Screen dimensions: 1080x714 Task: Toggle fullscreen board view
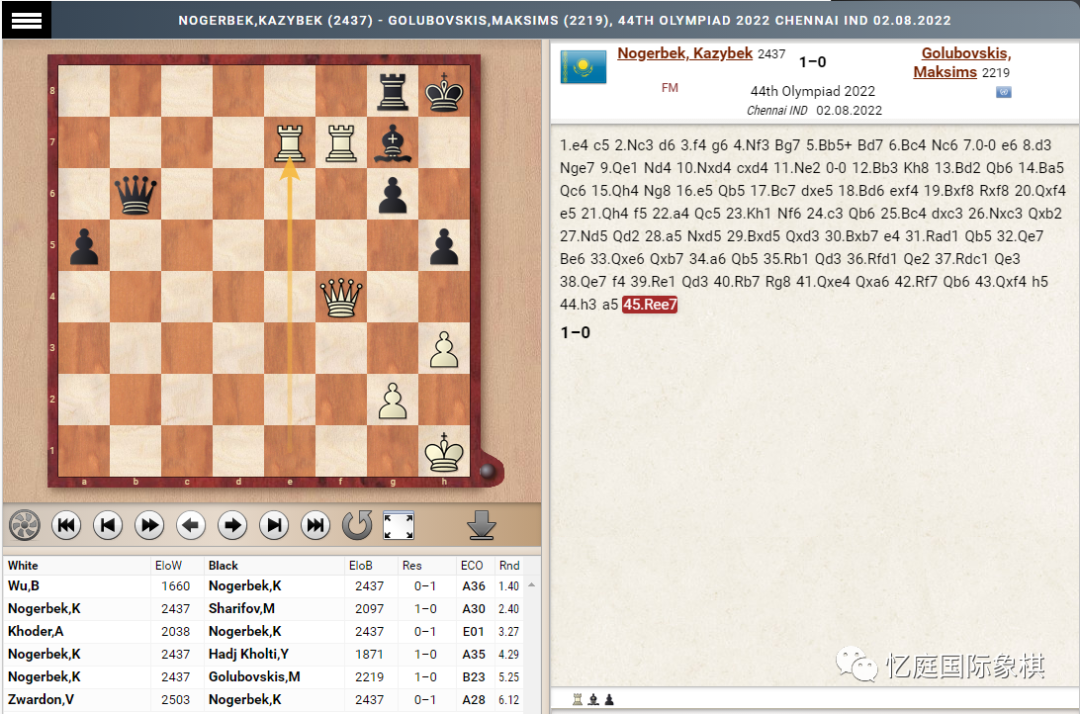point(399,526)
